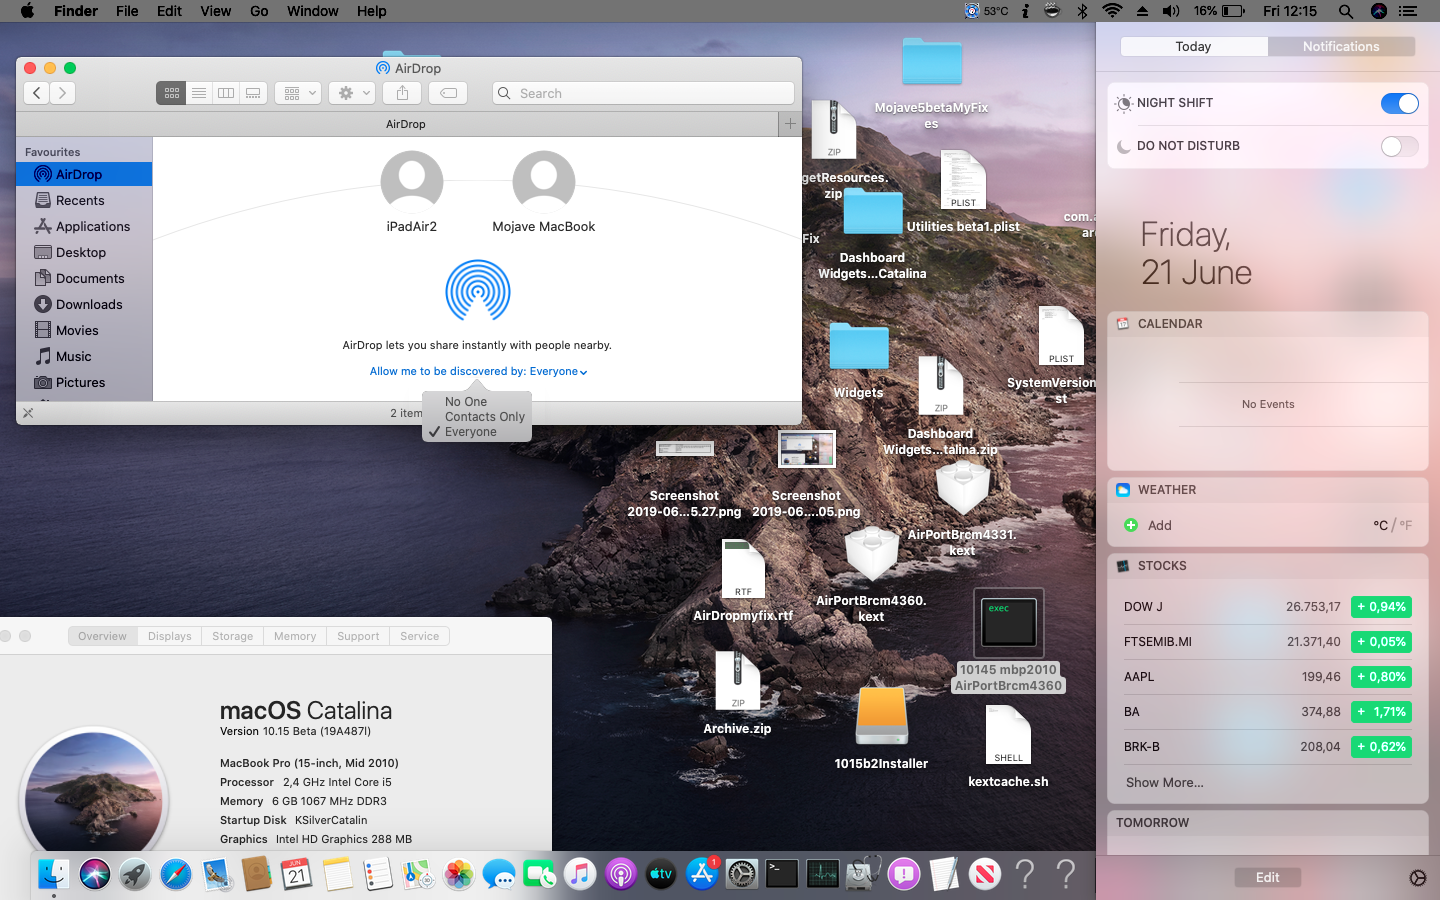Click the Share toolbar button in Finder

click(402, 93)
